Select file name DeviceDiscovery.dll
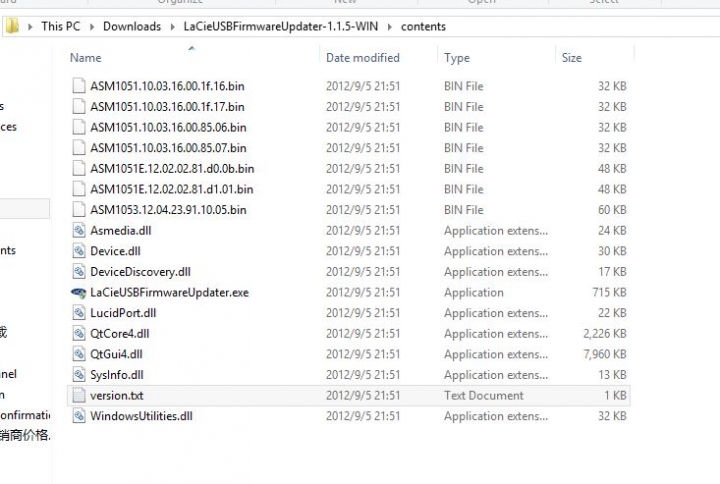Screen dimensions: 720x484 (141, 272)
